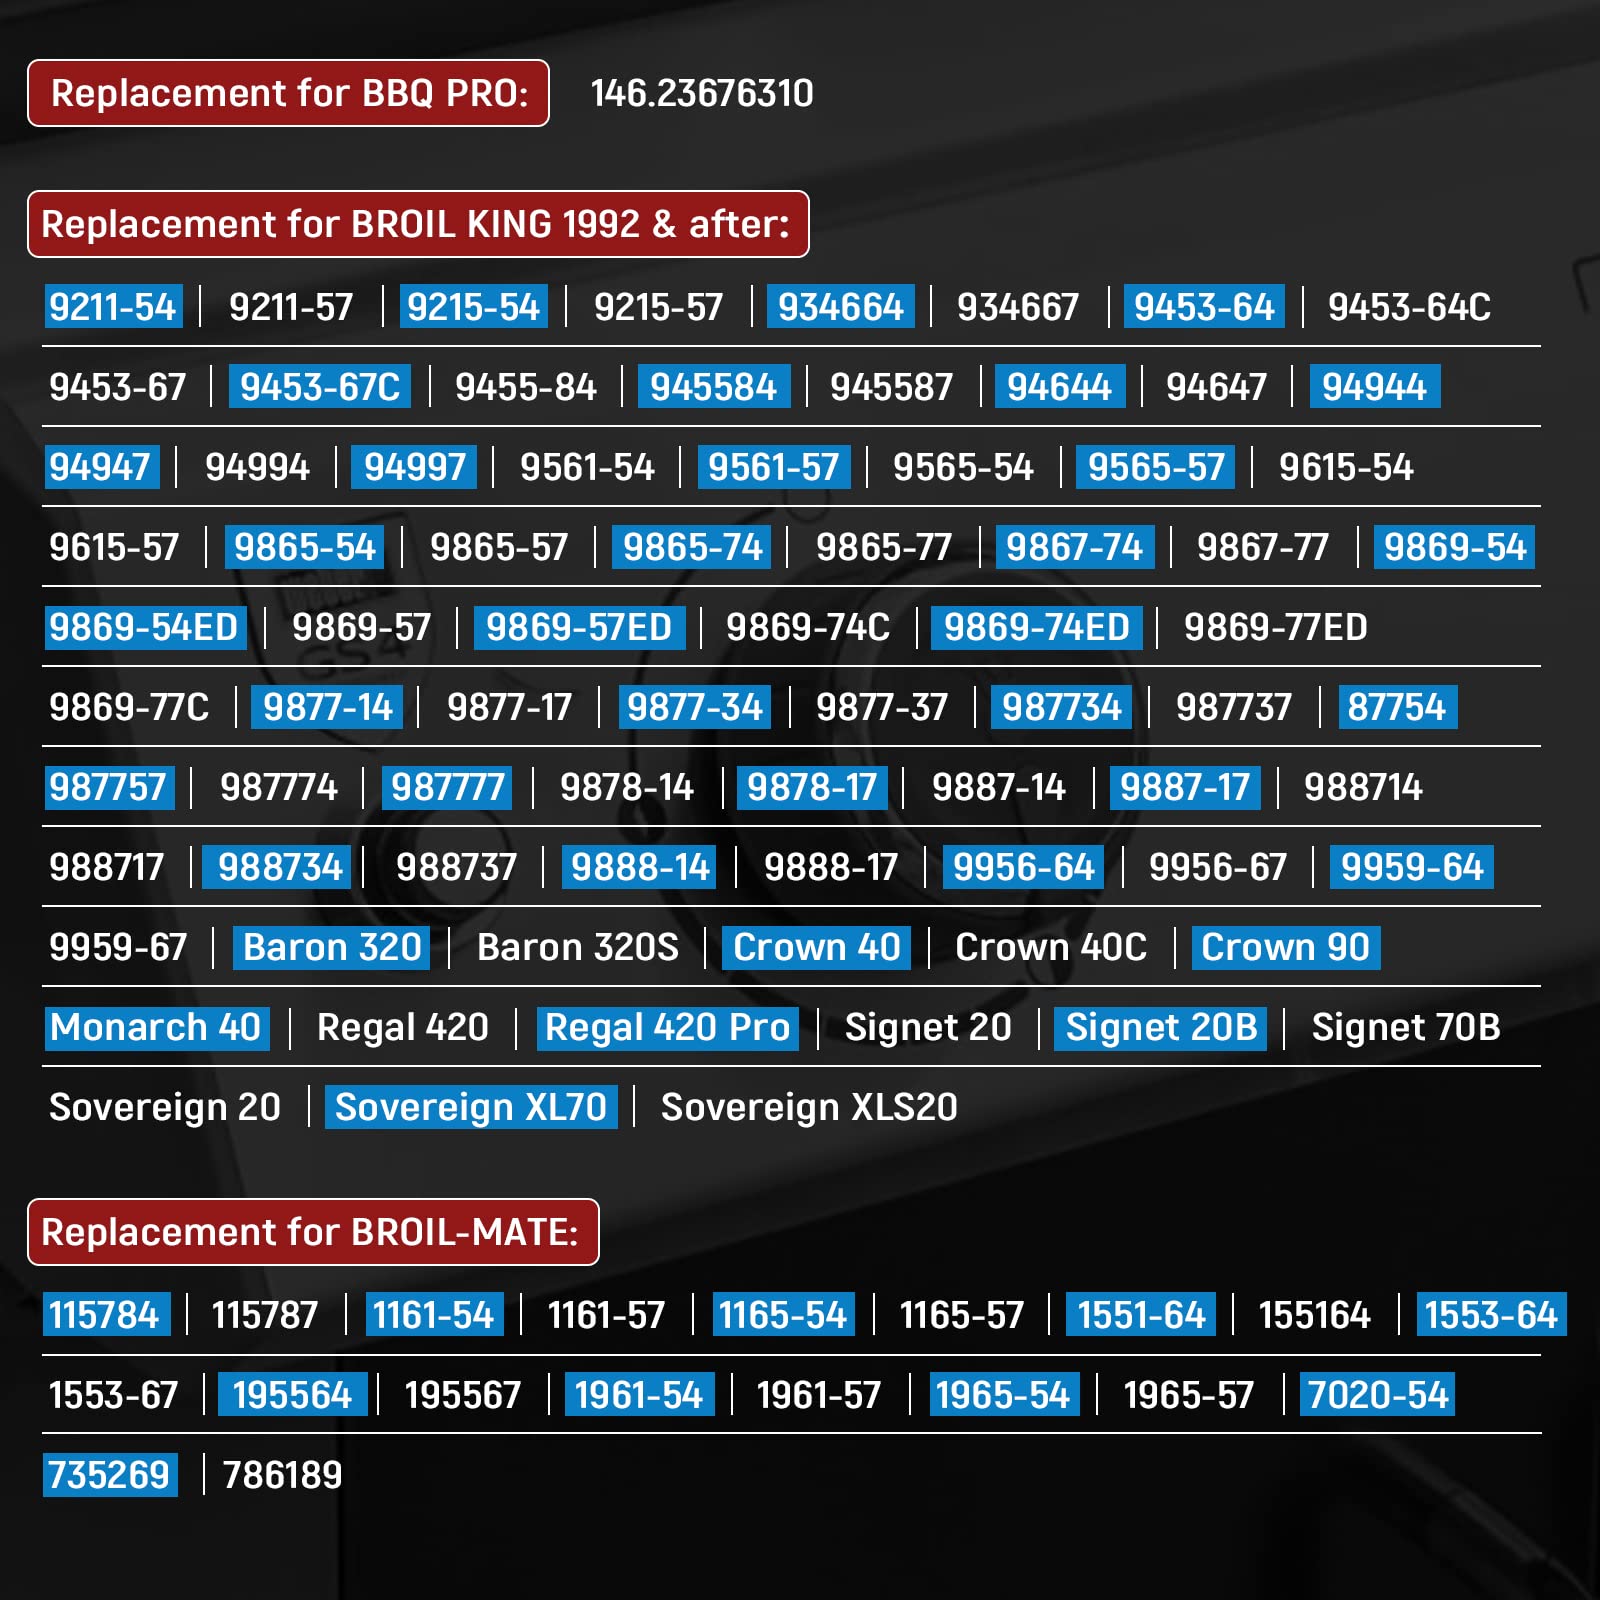Select highlighted model 945584
Image resolution: width=1600 pixels, height=1600 pixels.
pos(714,387)
